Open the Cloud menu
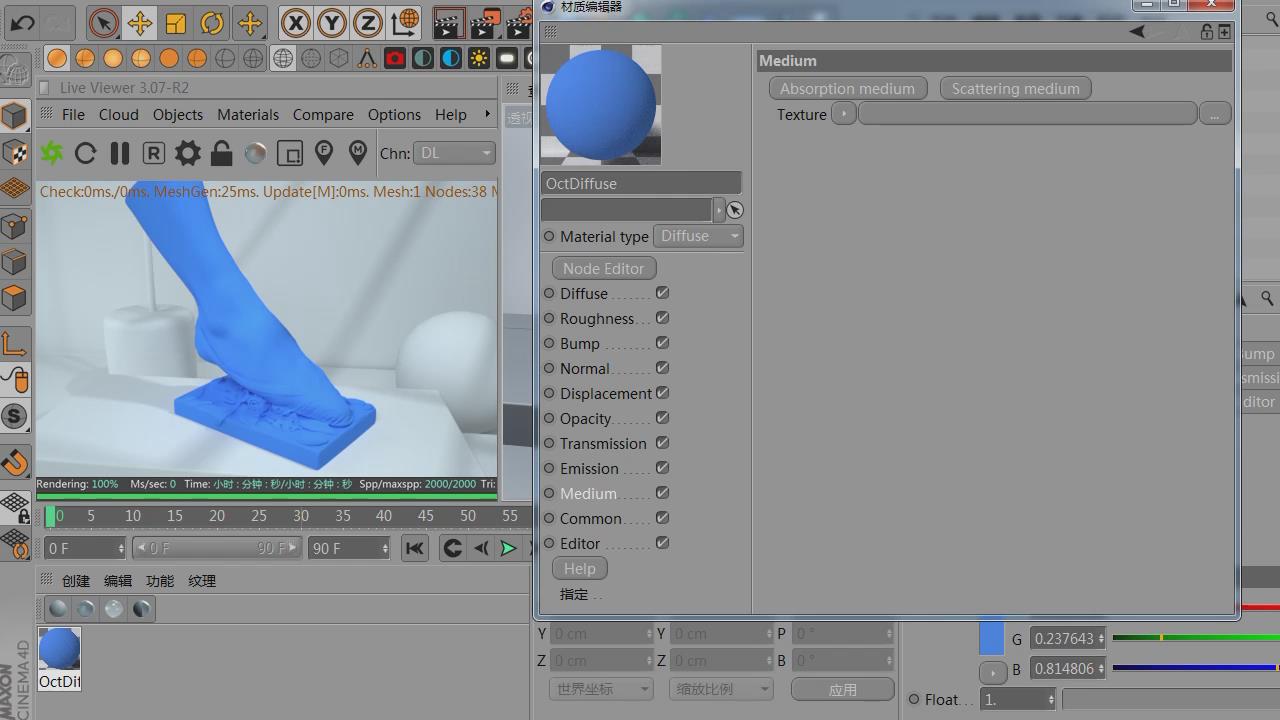1280x720 pixels. tap(118, 115)
